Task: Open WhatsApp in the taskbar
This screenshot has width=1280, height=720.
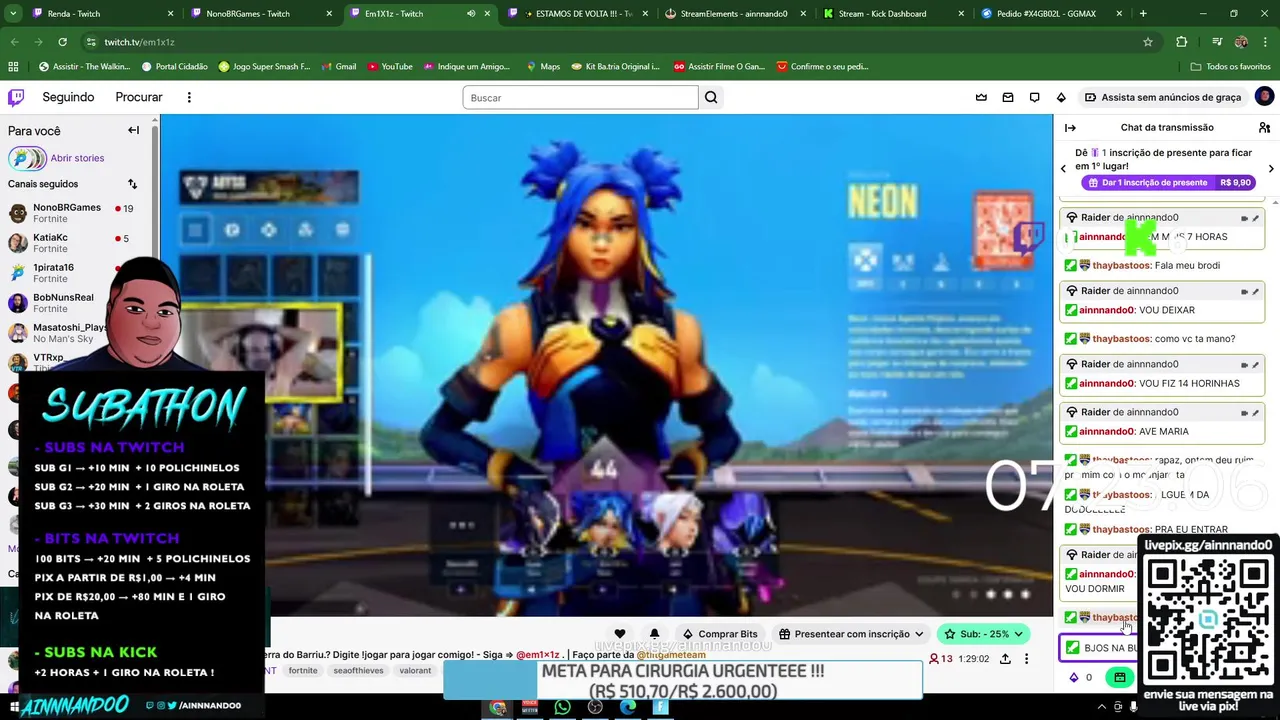Action: point(562,707)
